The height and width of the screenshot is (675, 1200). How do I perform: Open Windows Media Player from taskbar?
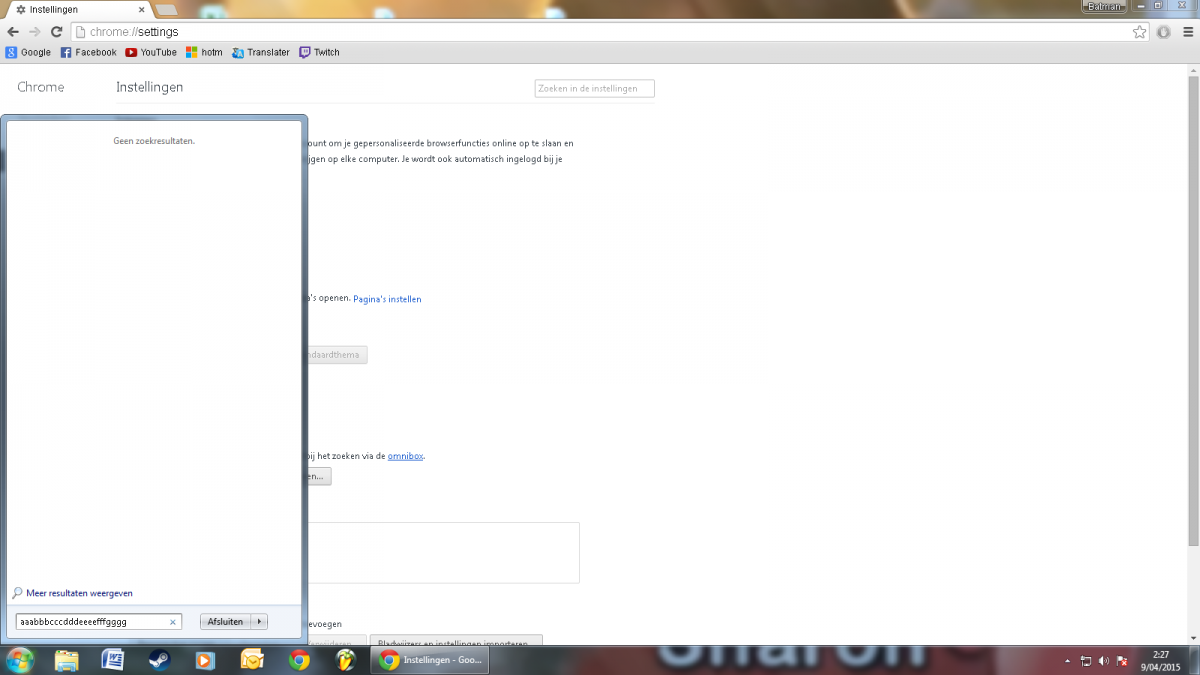[x=205, y=660]
